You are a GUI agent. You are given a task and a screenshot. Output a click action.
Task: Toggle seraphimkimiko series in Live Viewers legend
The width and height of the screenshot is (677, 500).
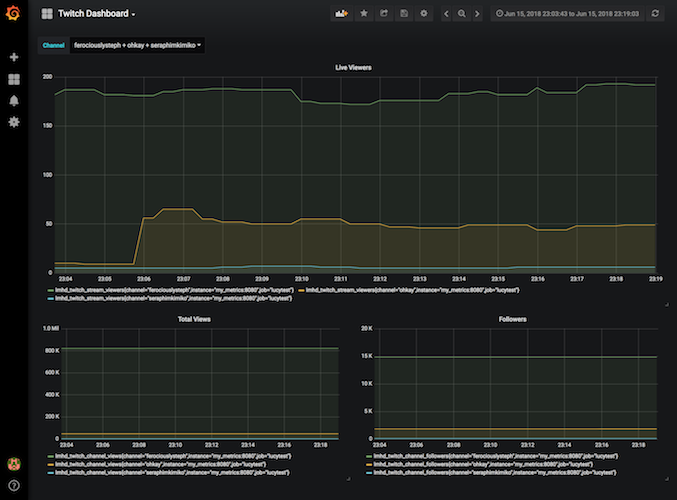[173, 298]
